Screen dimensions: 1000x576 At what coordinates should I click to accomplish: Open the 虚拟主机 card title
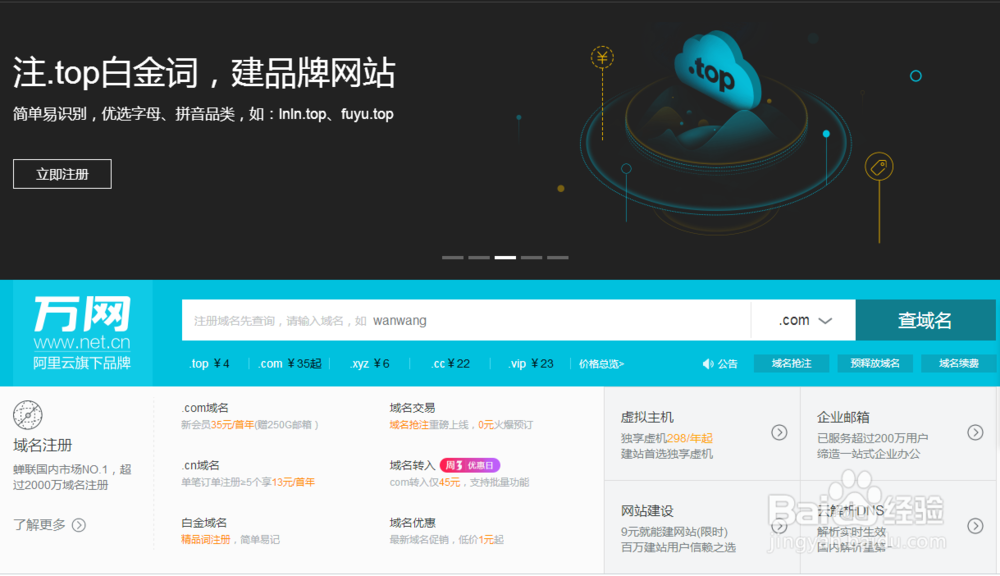click(x=647, y=418)
